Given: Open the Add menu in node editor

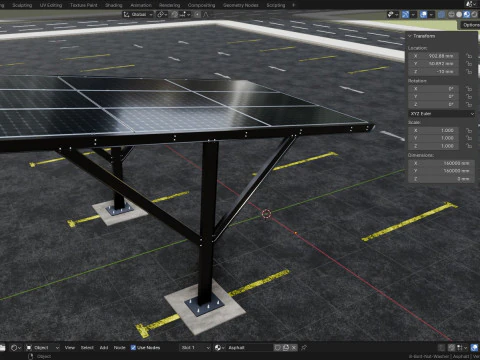Looking at the screenshot, I should (x=104, y=348).
